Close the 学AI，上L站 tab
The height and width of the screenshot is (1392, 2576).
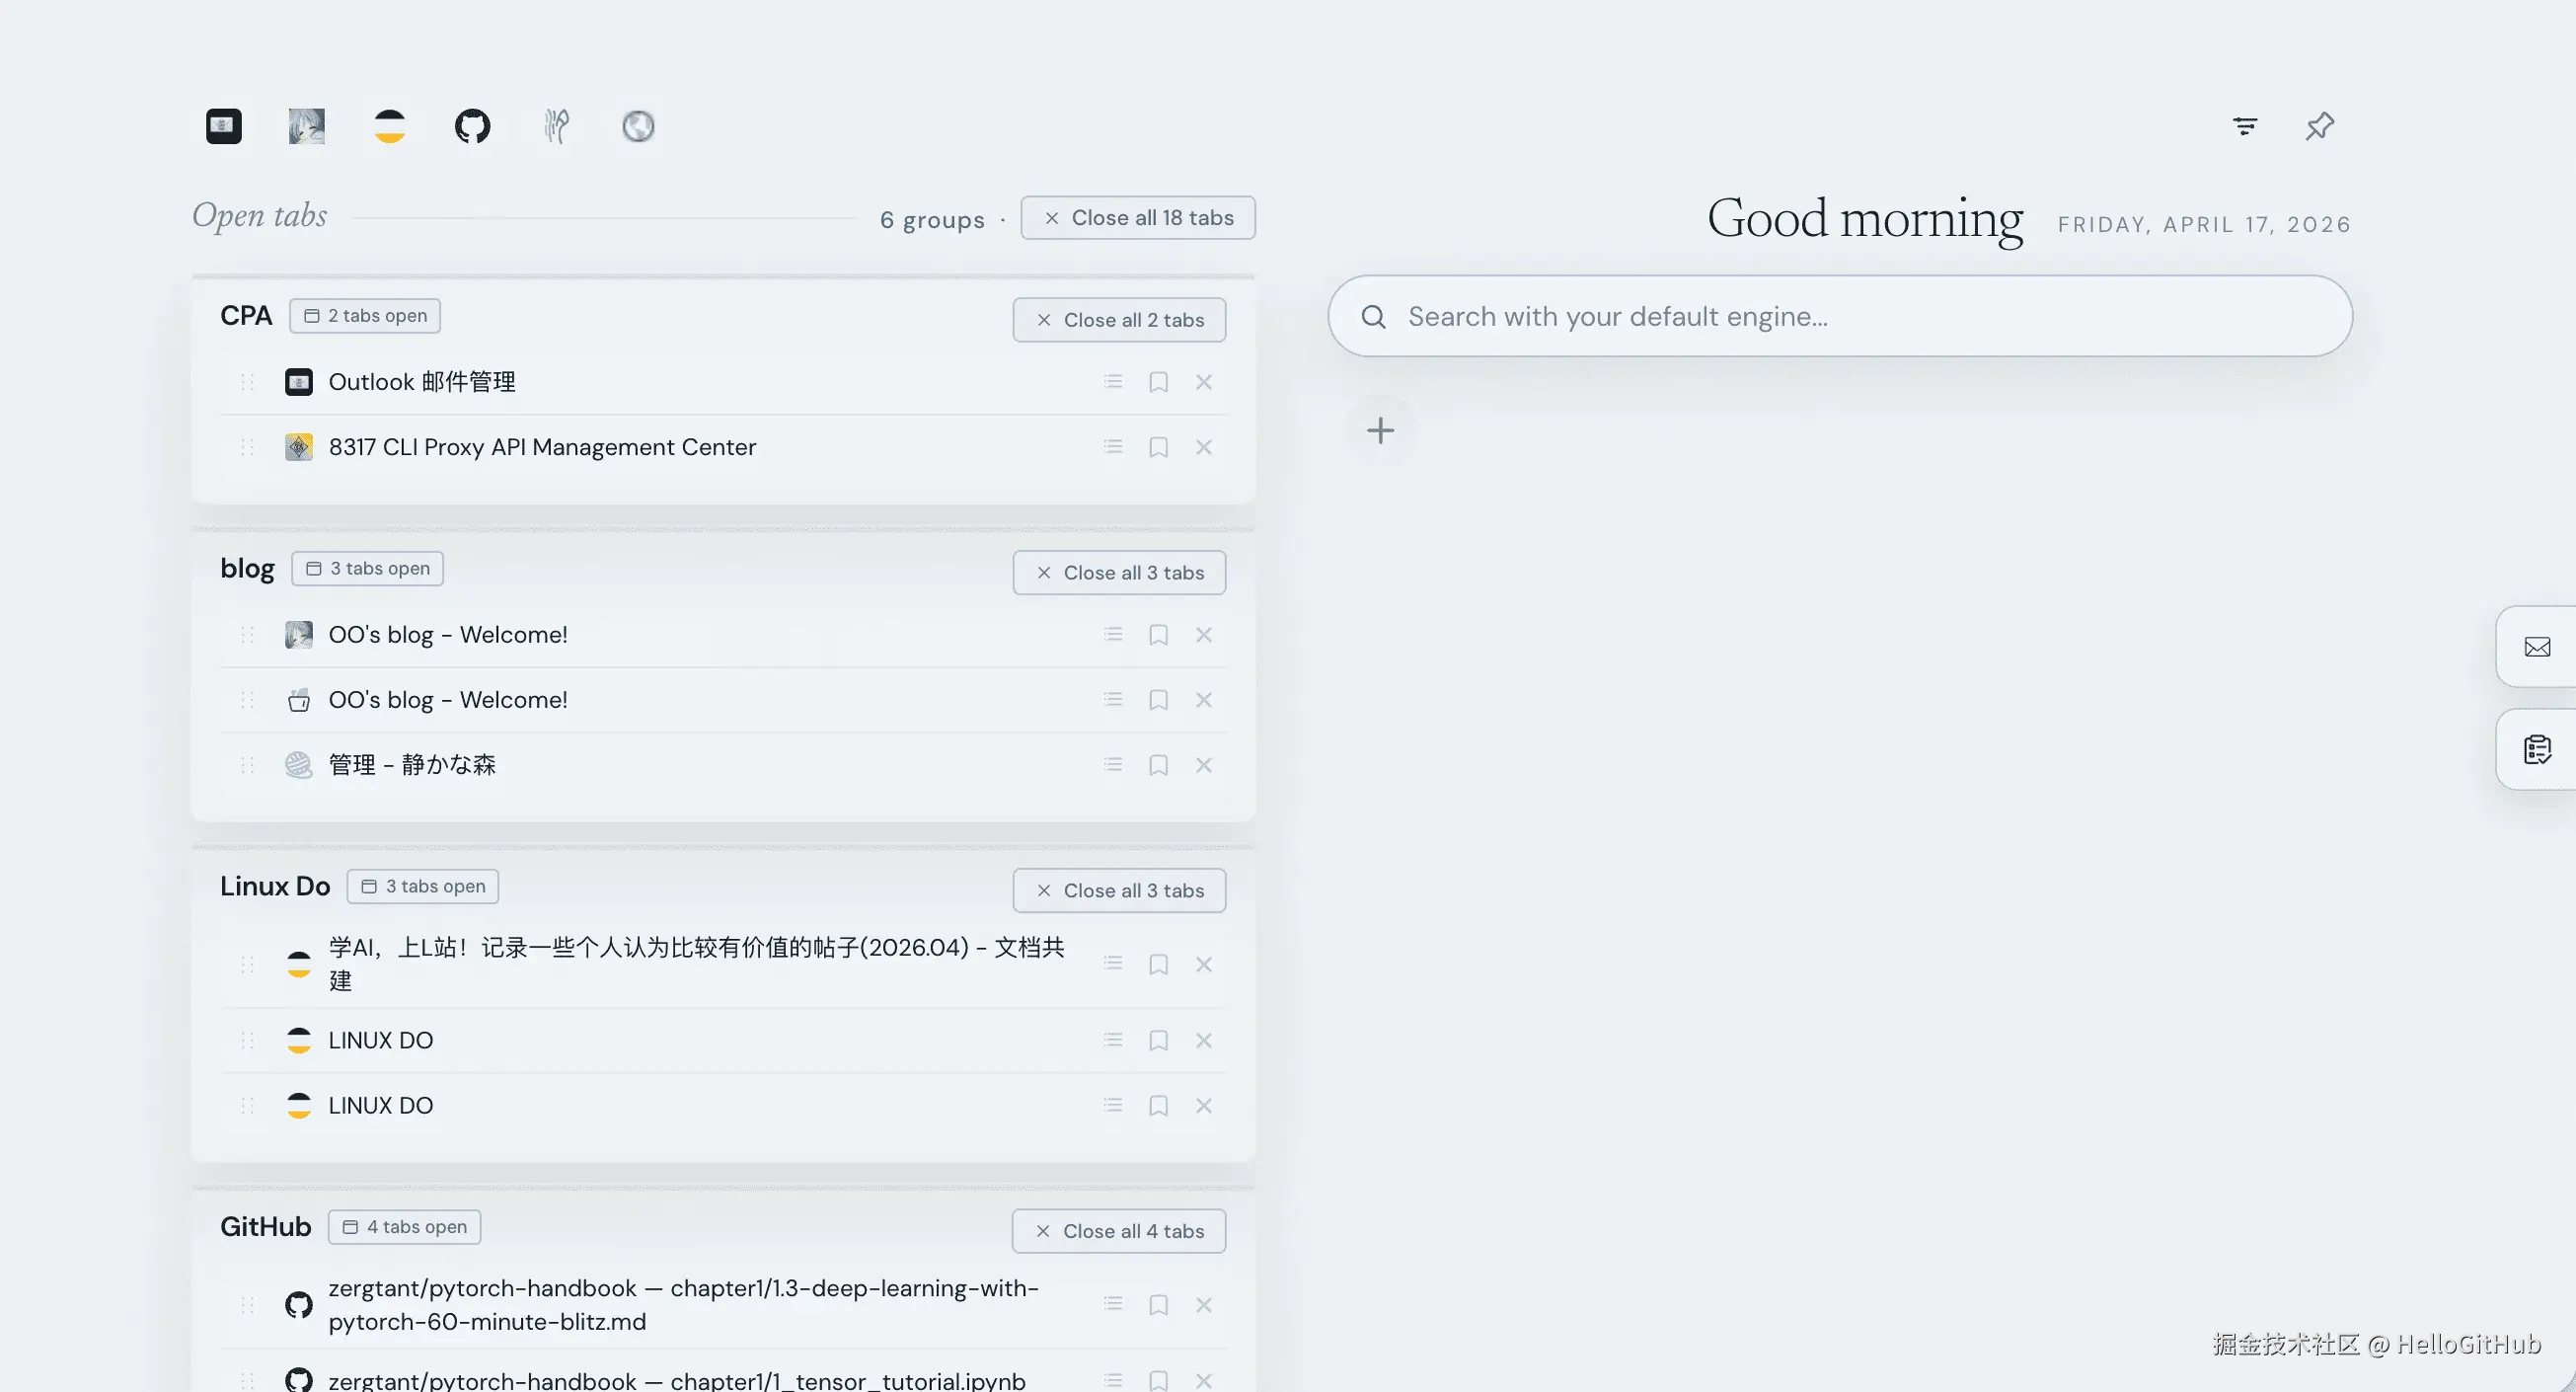[1204, 964]
